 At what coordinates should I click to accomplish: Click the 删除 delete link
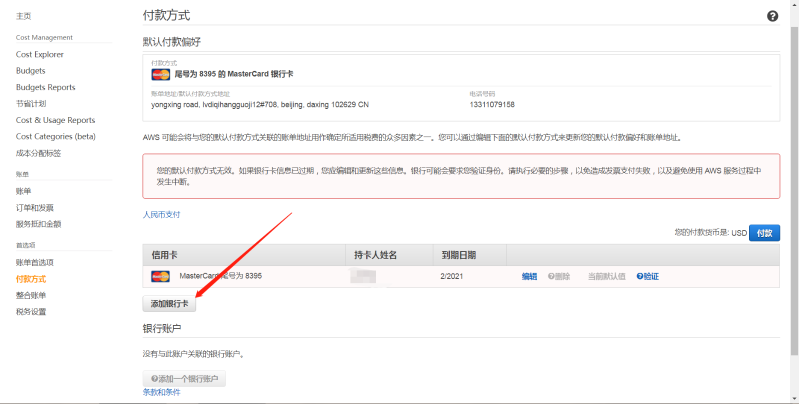(x=559, y=276)
